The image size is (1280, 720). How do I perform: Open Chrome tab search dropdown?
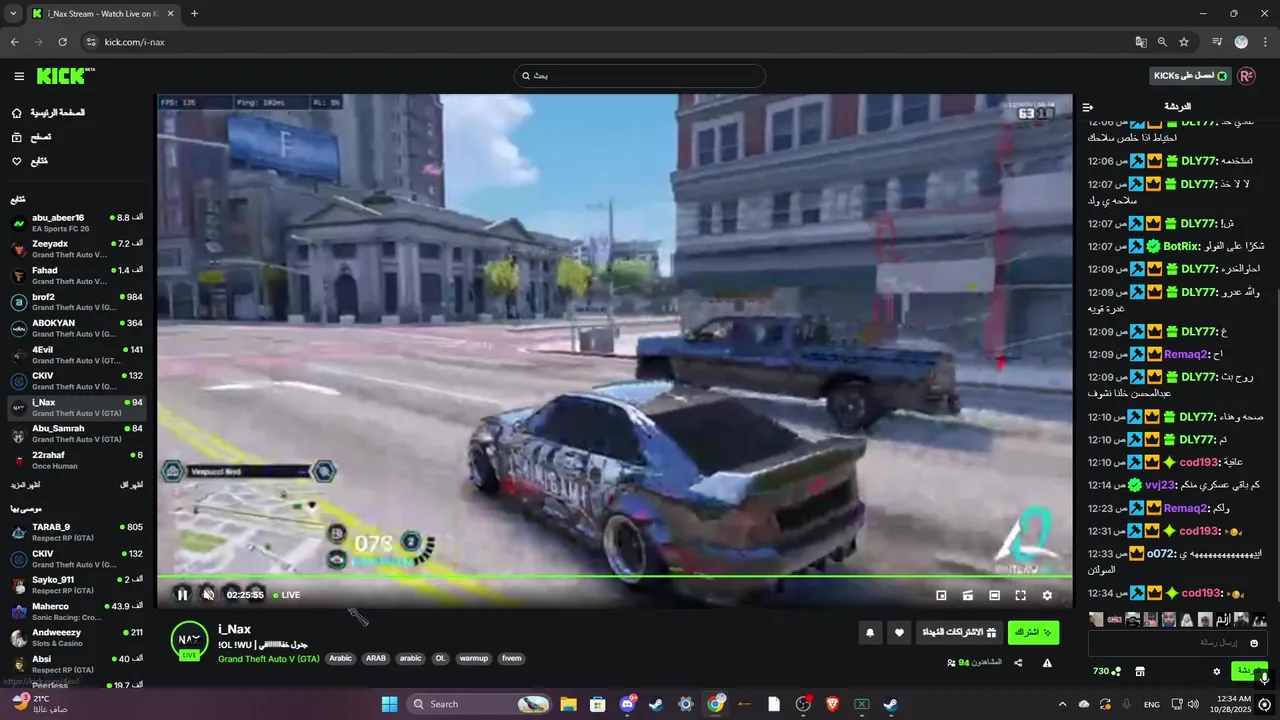13,14
